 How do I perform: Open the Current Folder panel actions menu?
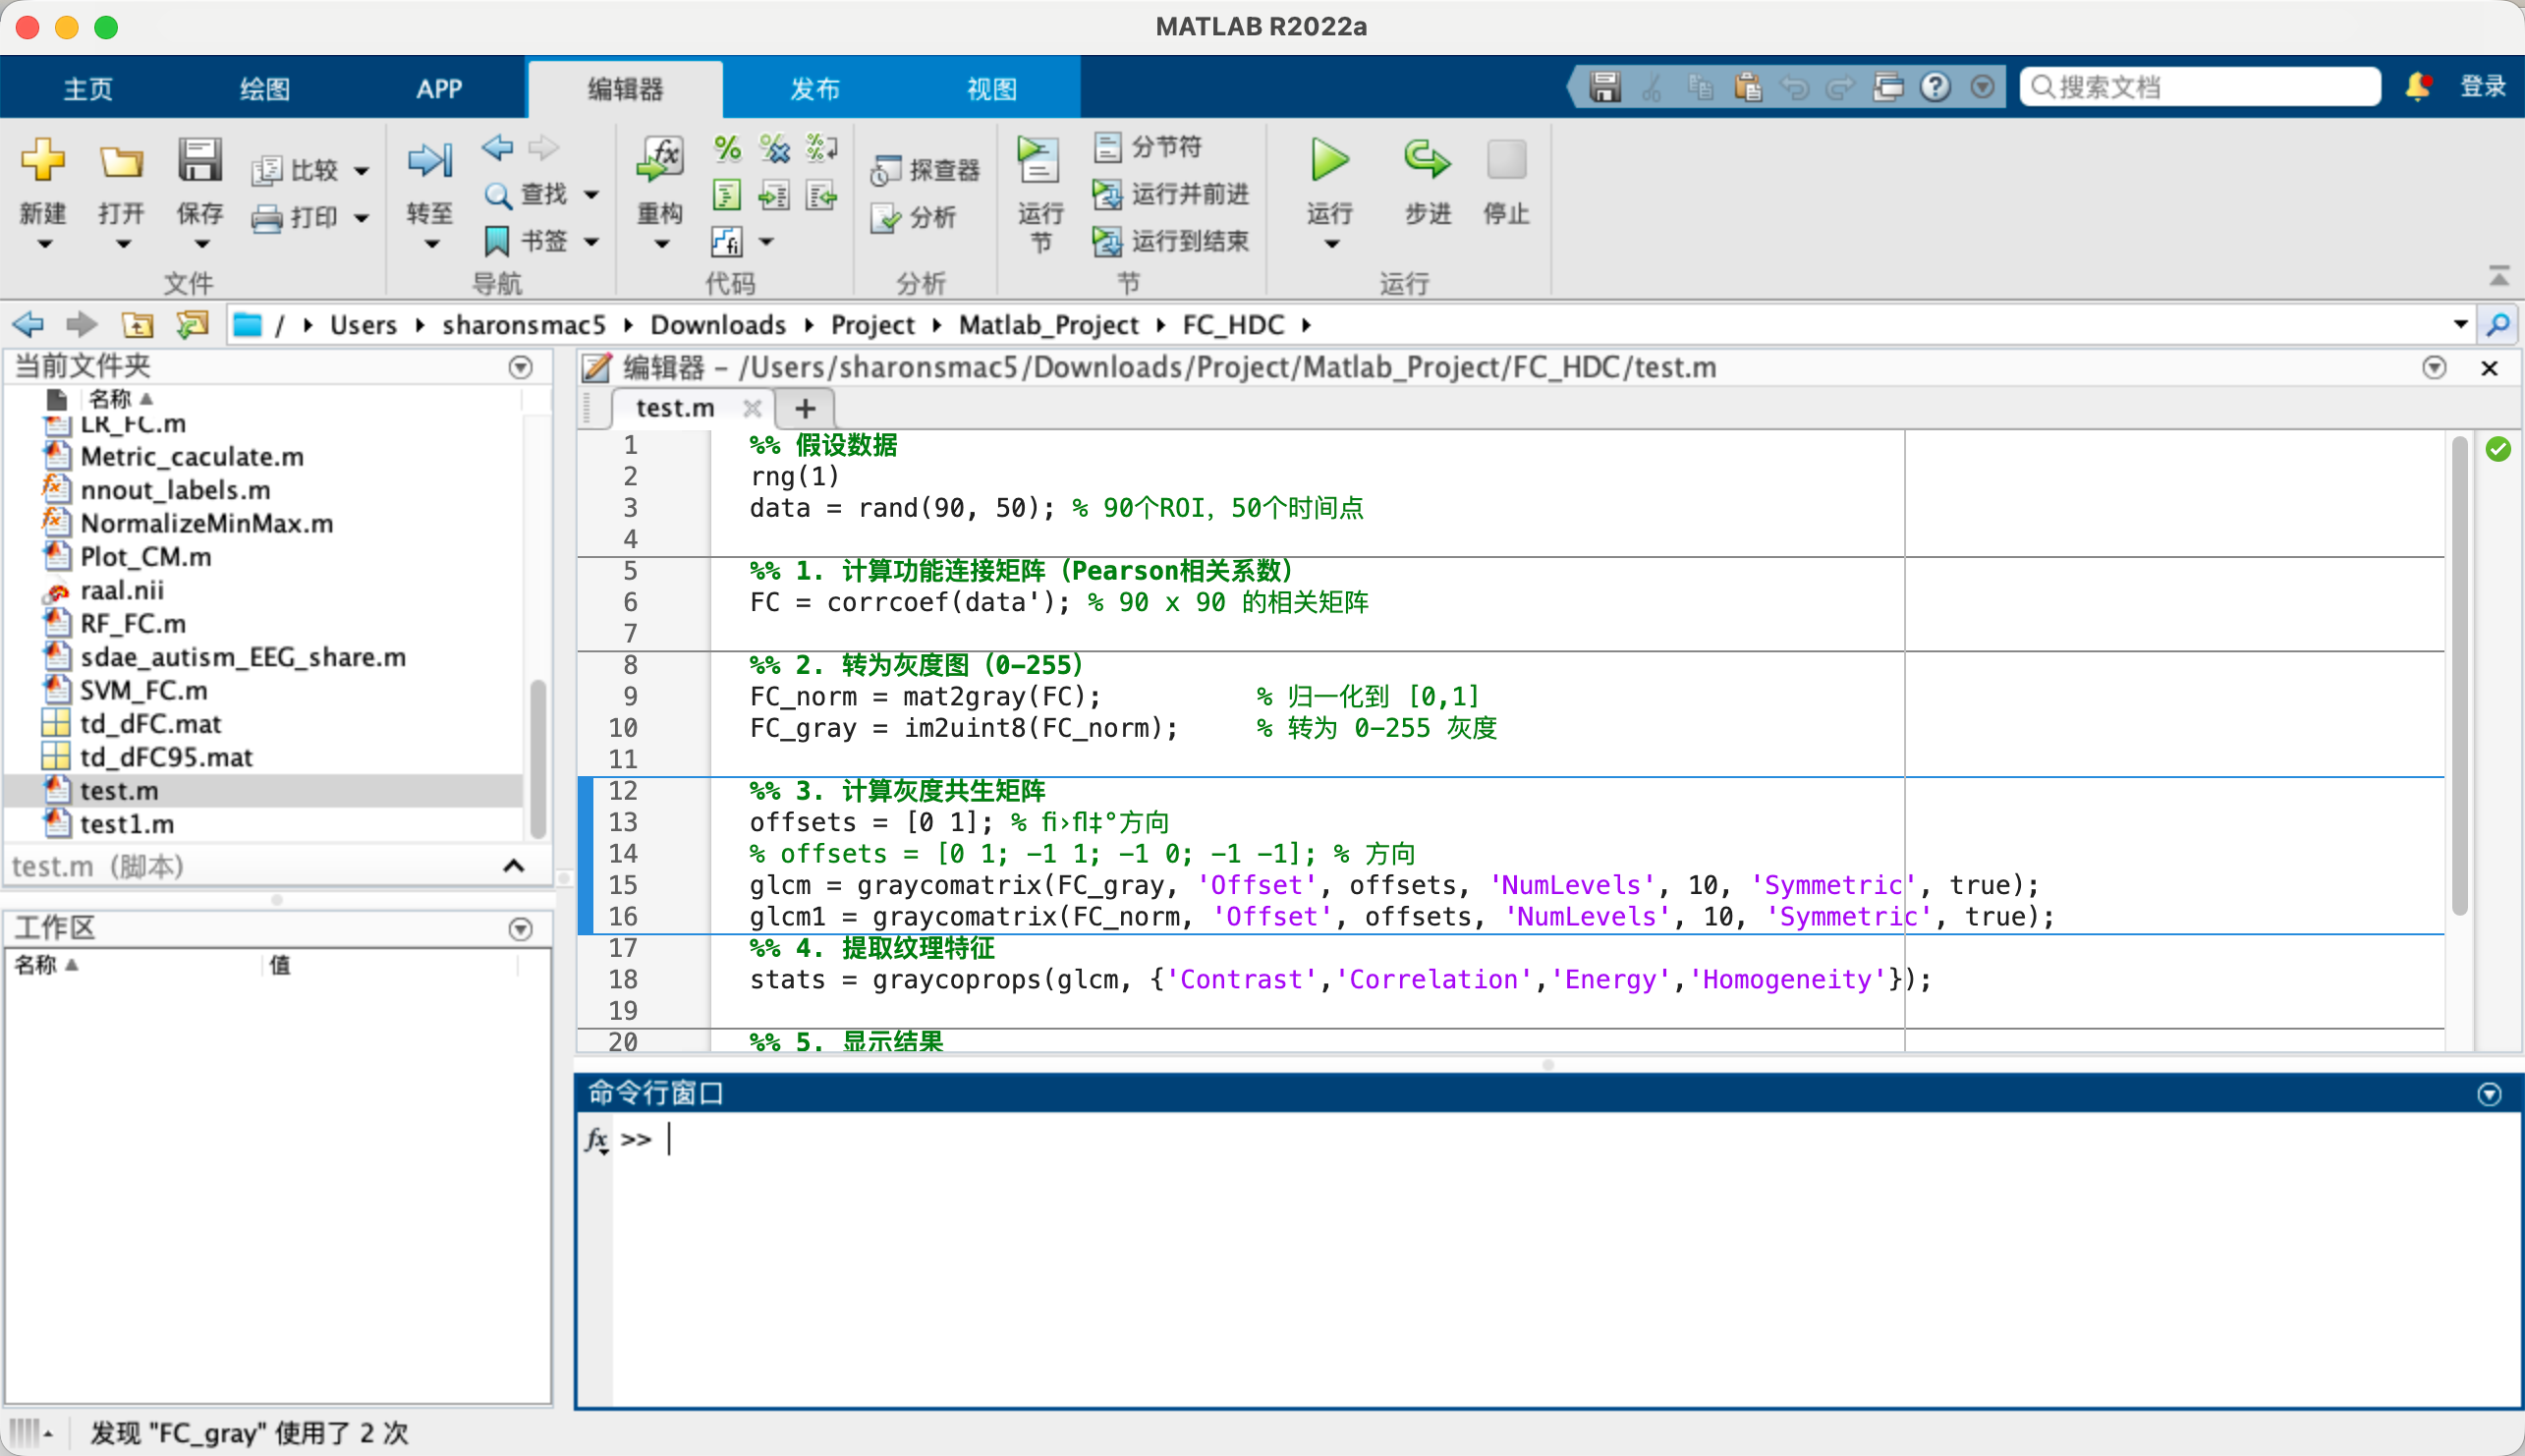[x=520, y=367]
